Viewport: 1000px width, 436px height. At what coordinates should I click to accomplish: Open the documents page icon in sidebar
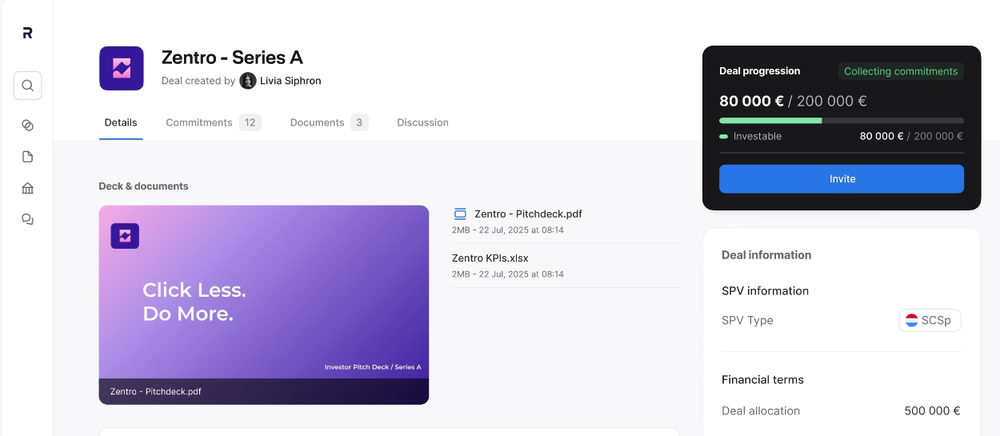[27, 157]
